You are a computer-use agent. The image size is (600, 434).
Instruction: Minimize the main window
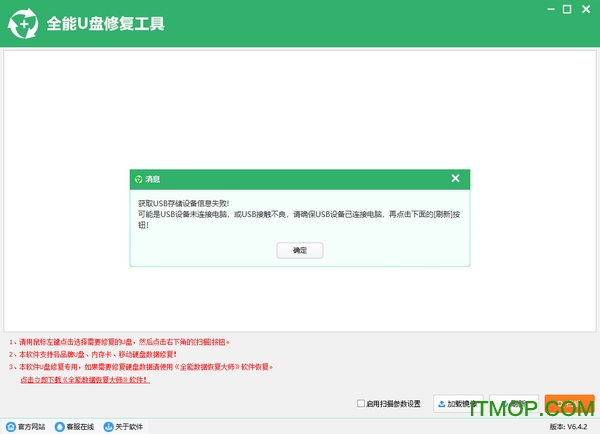(551, 9)
